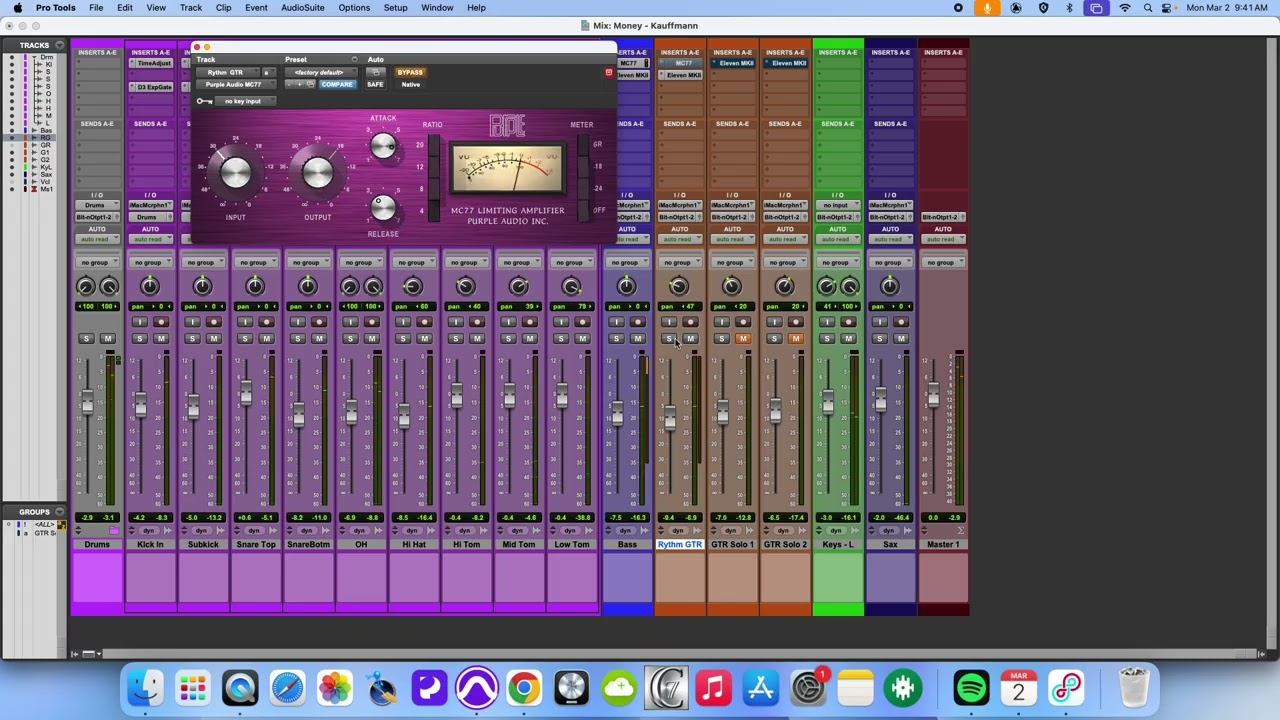This screenshot has width=1280, height=720.
Task: Solo the Rythm GTR track
Action: pyautogui.click(x=669, y=338)
